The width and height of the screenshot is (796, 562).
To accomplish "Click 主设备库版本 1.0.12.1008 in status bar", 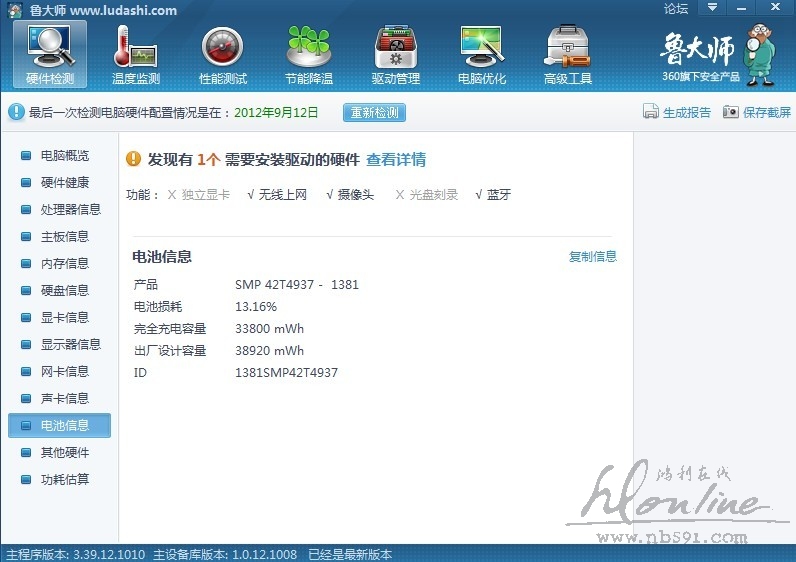I will [225, 554].
